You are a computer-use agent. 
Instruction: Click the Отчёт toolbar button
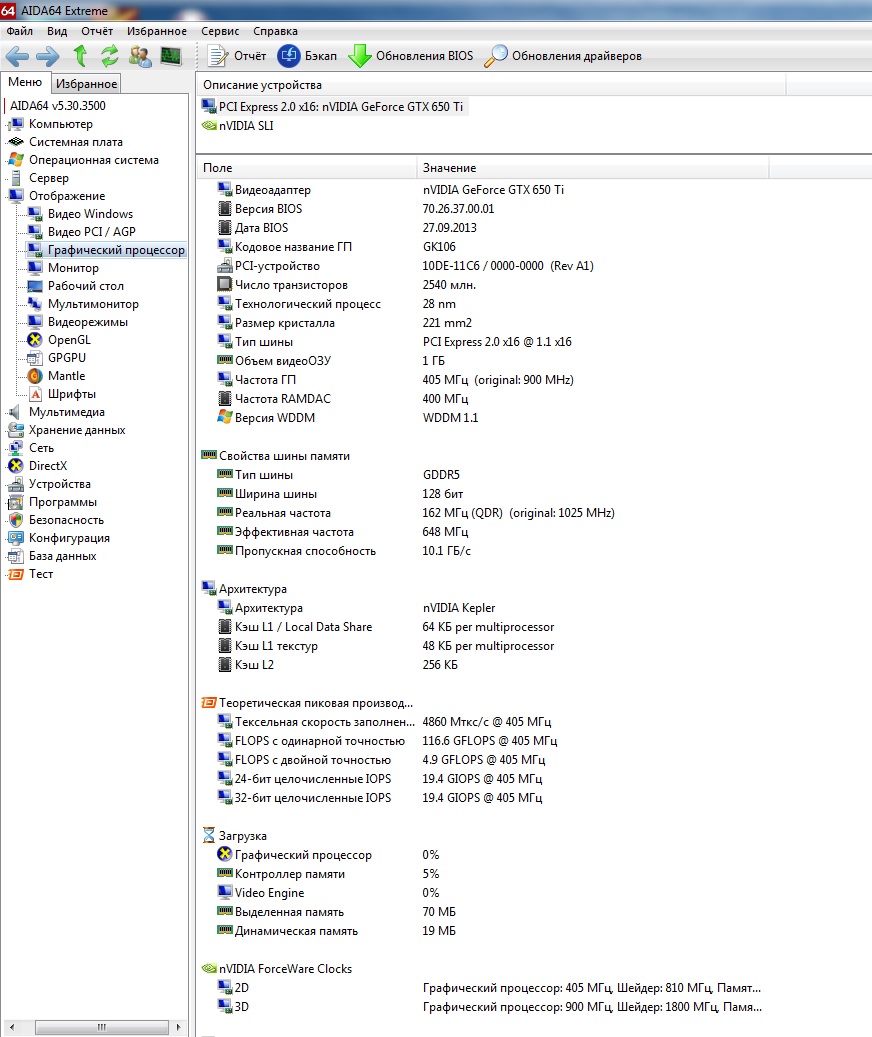click(237, 56)
